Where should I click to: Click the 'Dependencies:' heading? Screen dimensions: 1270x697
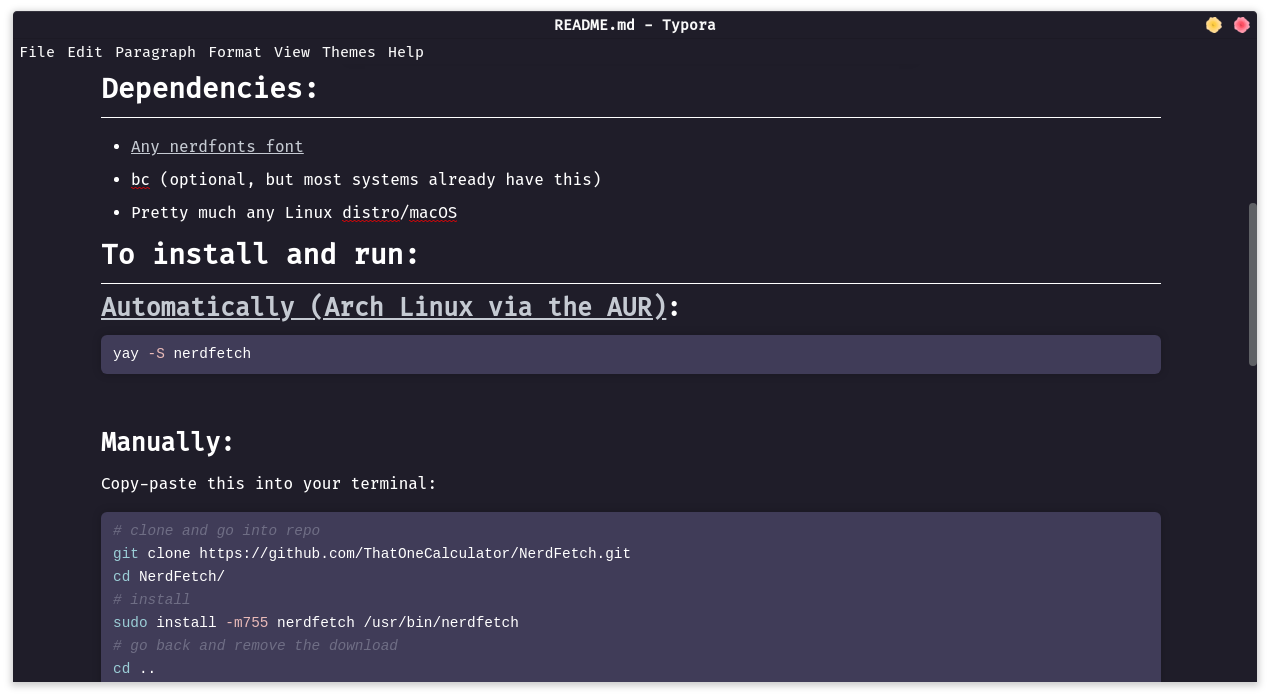click(210, 88)
